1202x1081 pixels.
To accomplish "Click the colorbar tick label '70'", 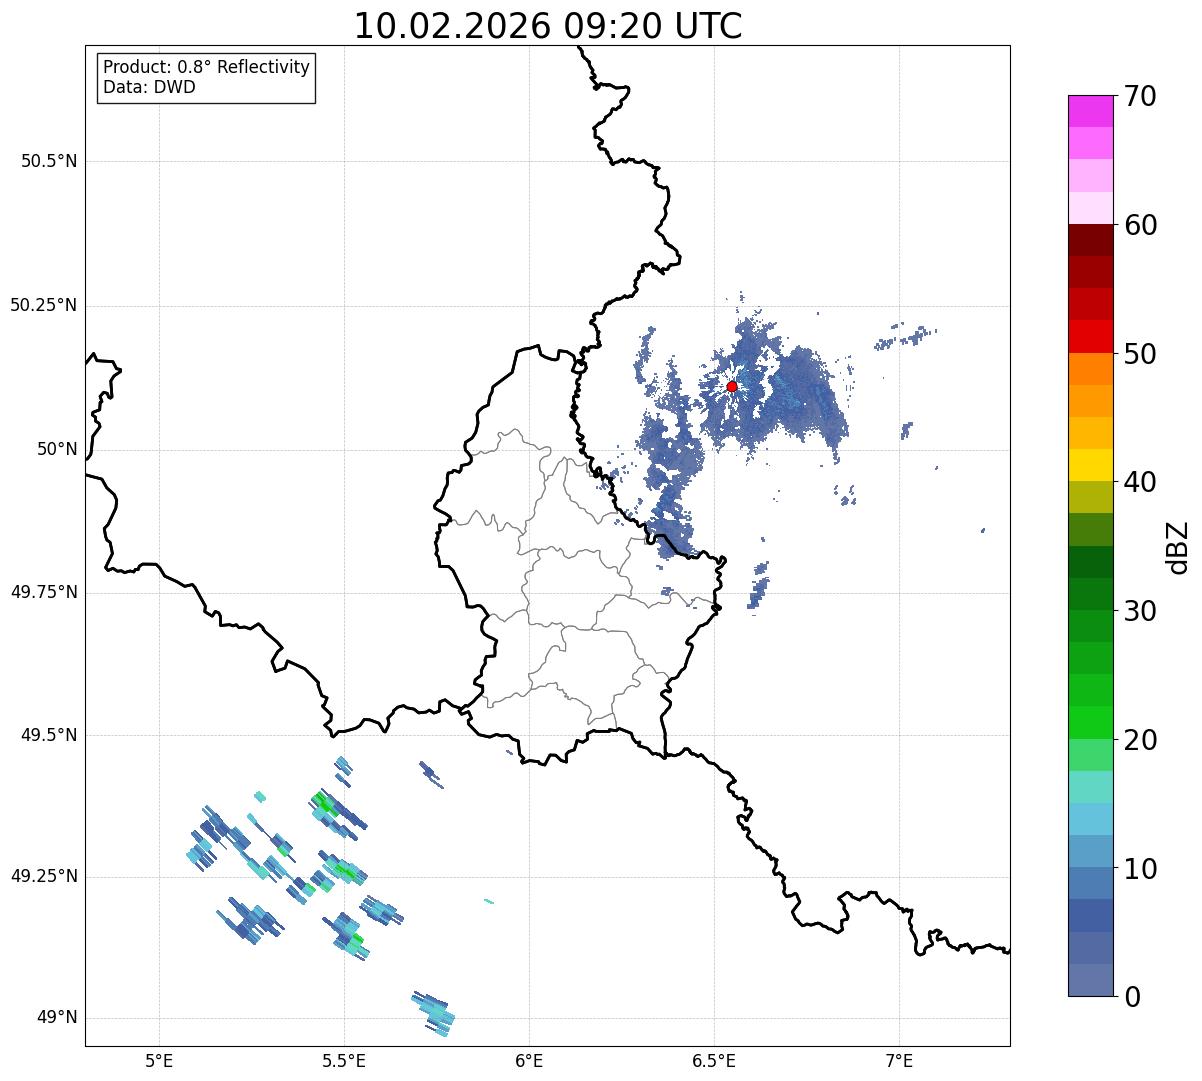I will click(1140, 96).
